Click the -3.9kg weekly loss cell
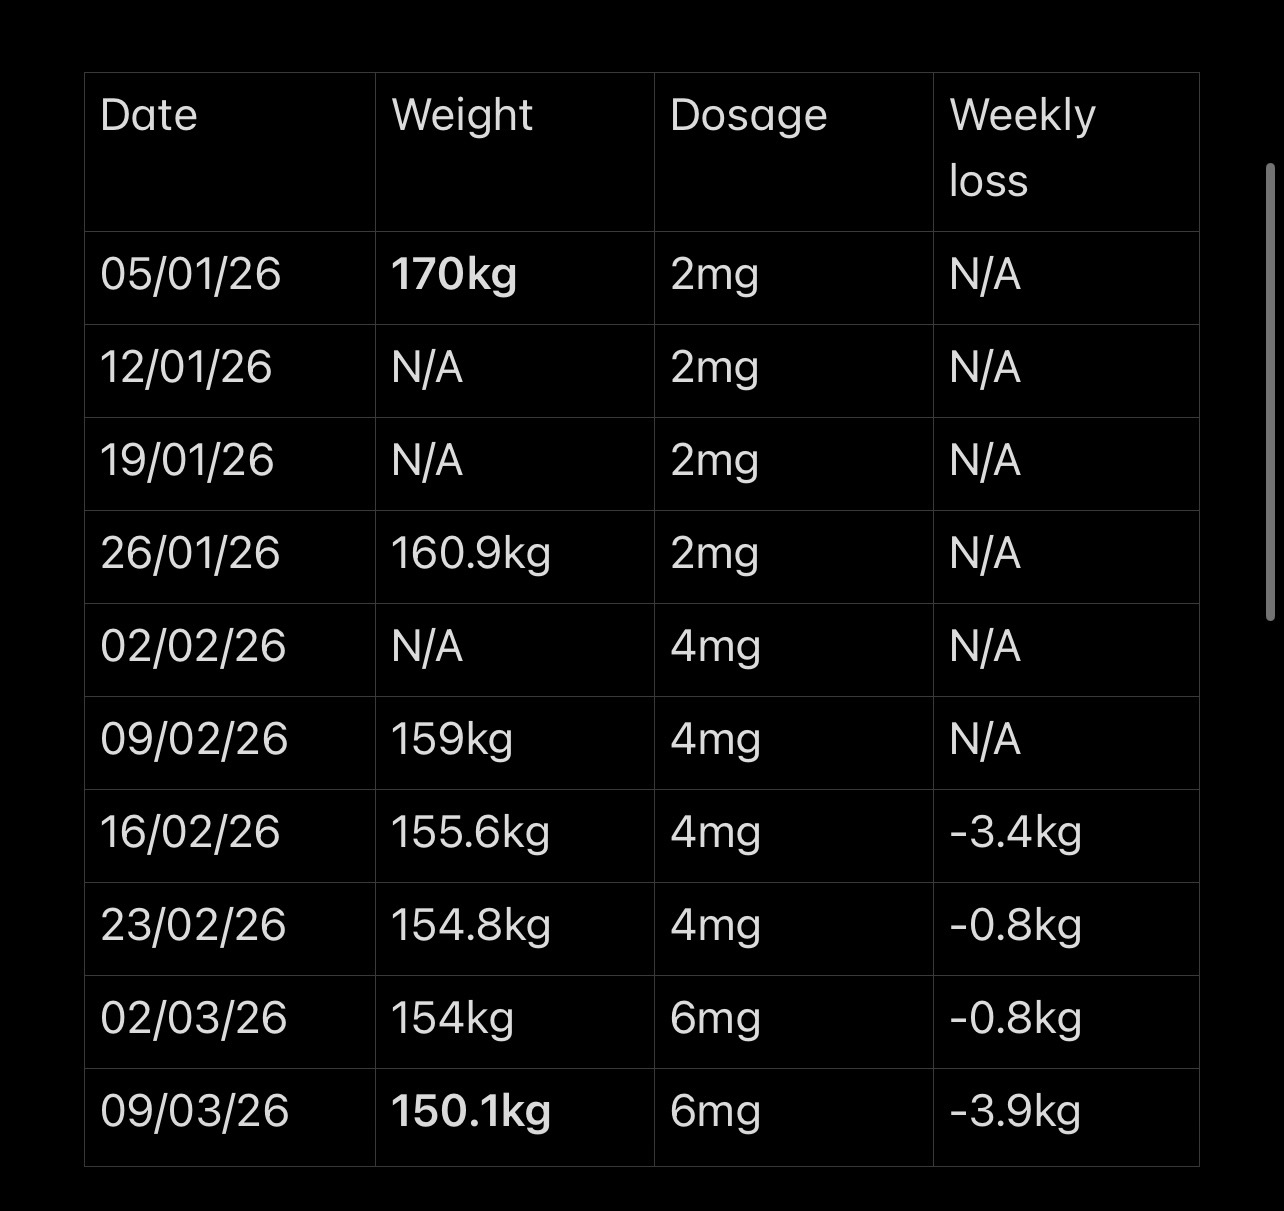This screenshot has height=1211, width=1284. [x=1015, y=1112]
